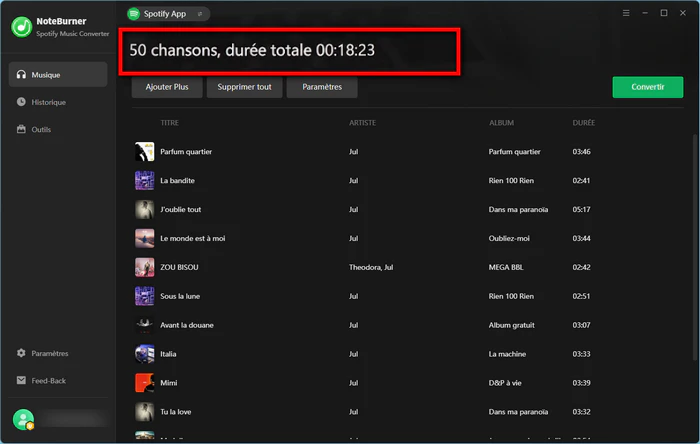Click the swap source icon beside Spotify App
The image size is (700, 444).
200,14
